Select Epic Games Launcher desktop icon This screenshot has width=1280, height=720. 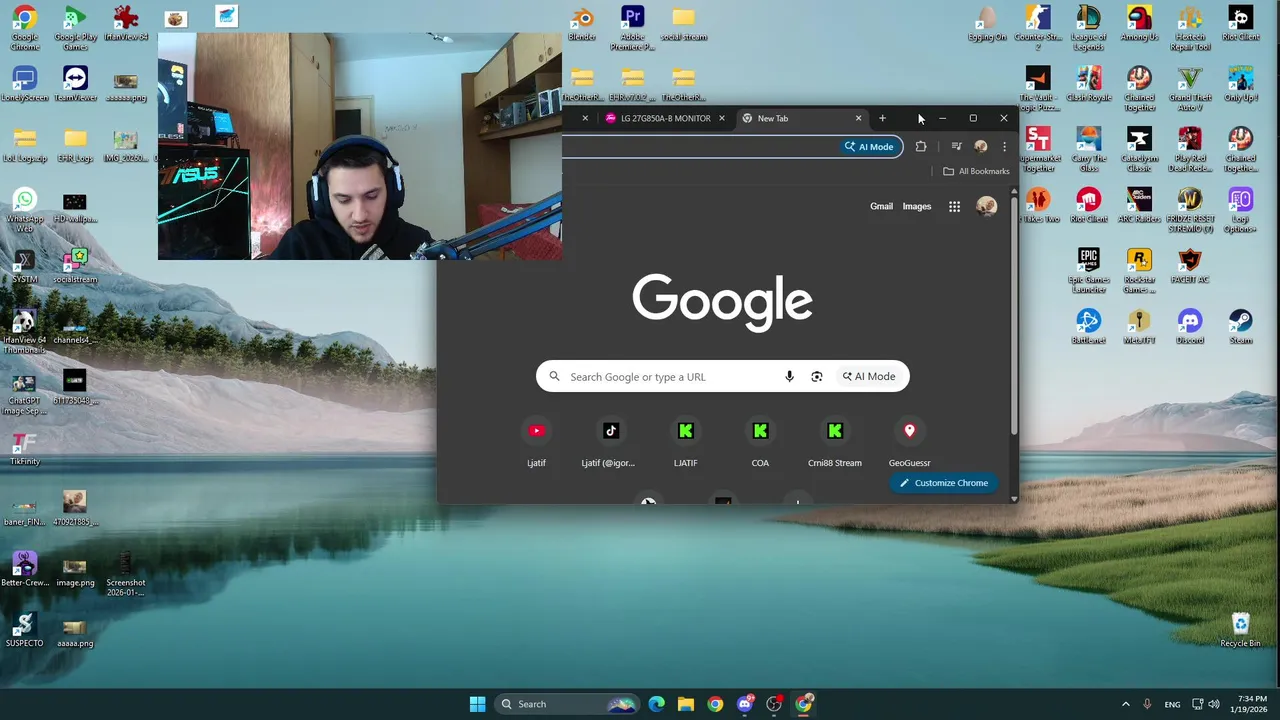point(1089,270)
